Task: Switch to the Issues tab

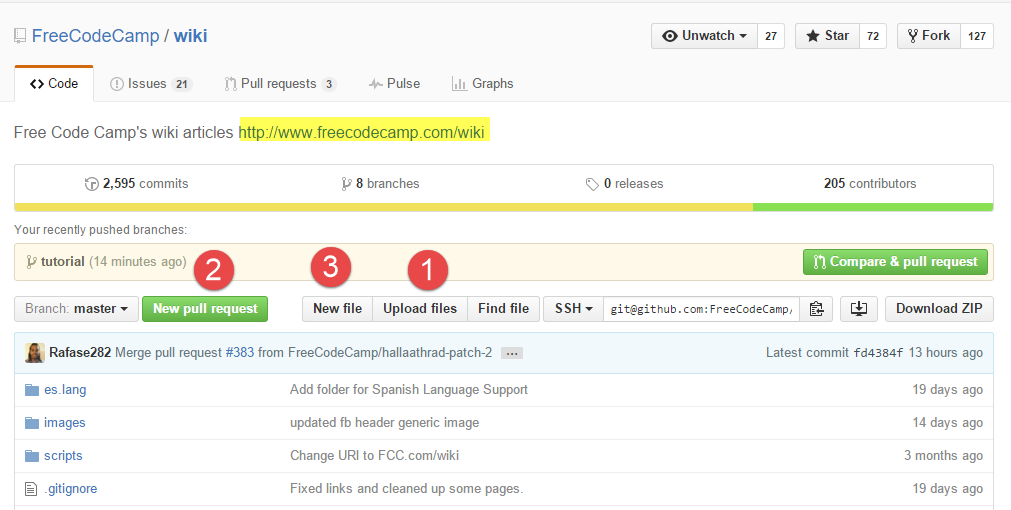Action: pos(150,84)
